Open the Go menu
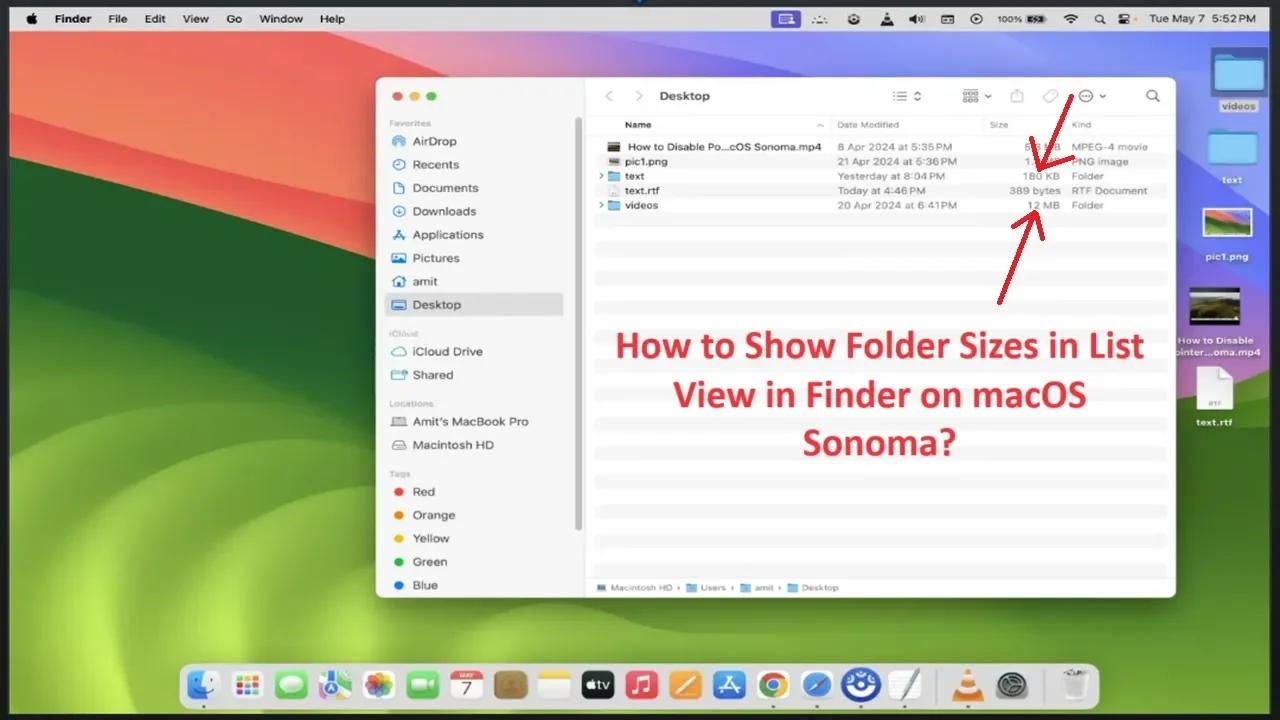This screenshot has height=720, width=1280. (x=234, y=19)
